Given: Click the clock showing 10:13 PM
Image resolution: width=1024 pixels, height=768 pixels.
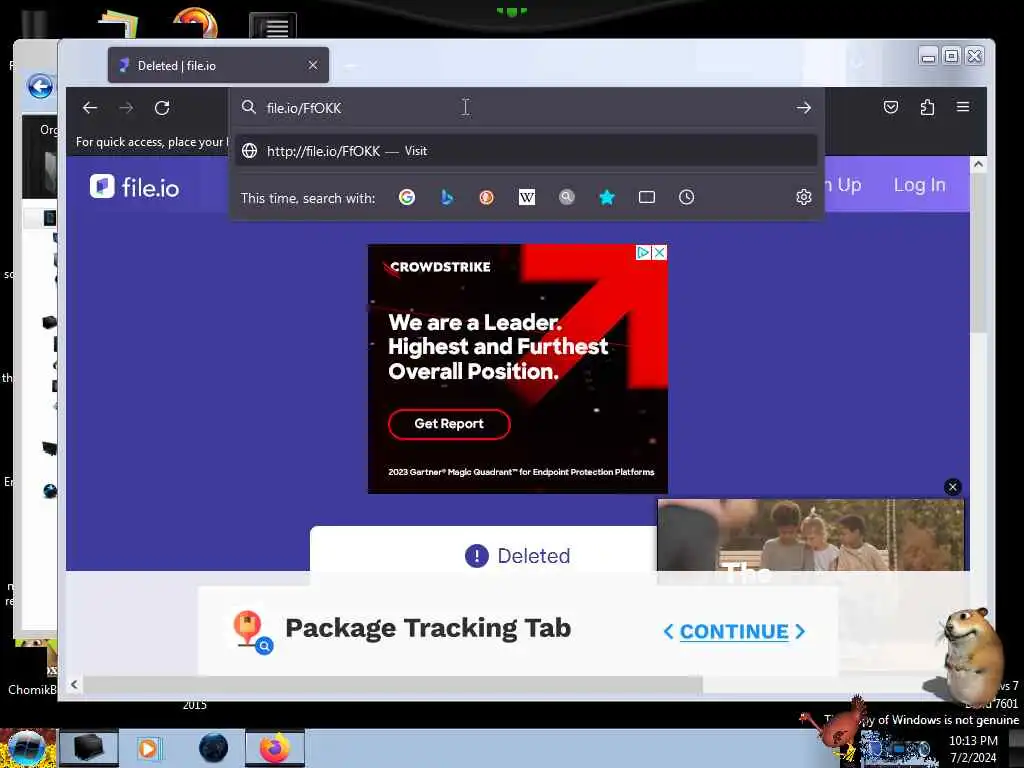Looking at the screenshot, I should point(973,741).
